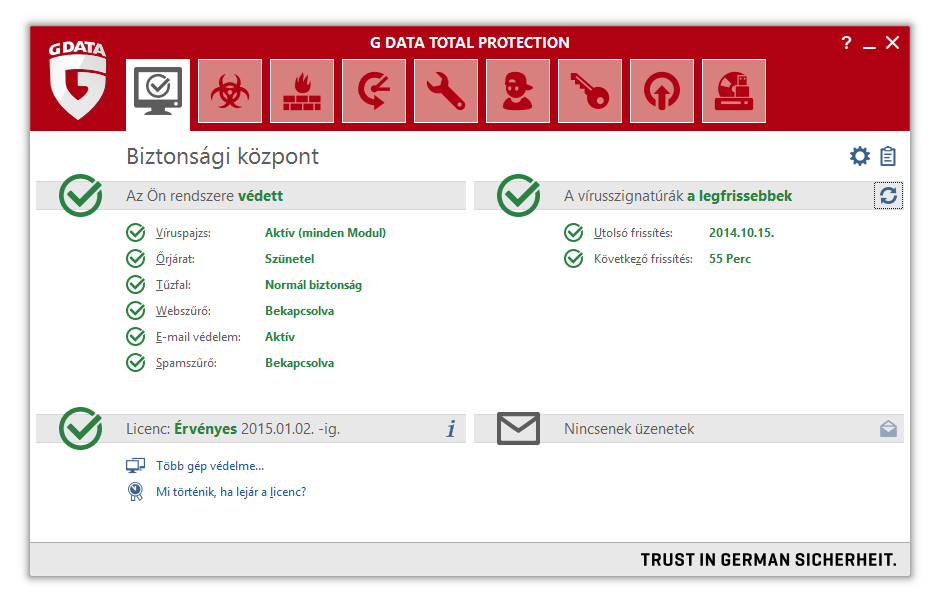This screenshot has height=601, width=940.
Task: Open the Device control tab
Action: point(734,91)
